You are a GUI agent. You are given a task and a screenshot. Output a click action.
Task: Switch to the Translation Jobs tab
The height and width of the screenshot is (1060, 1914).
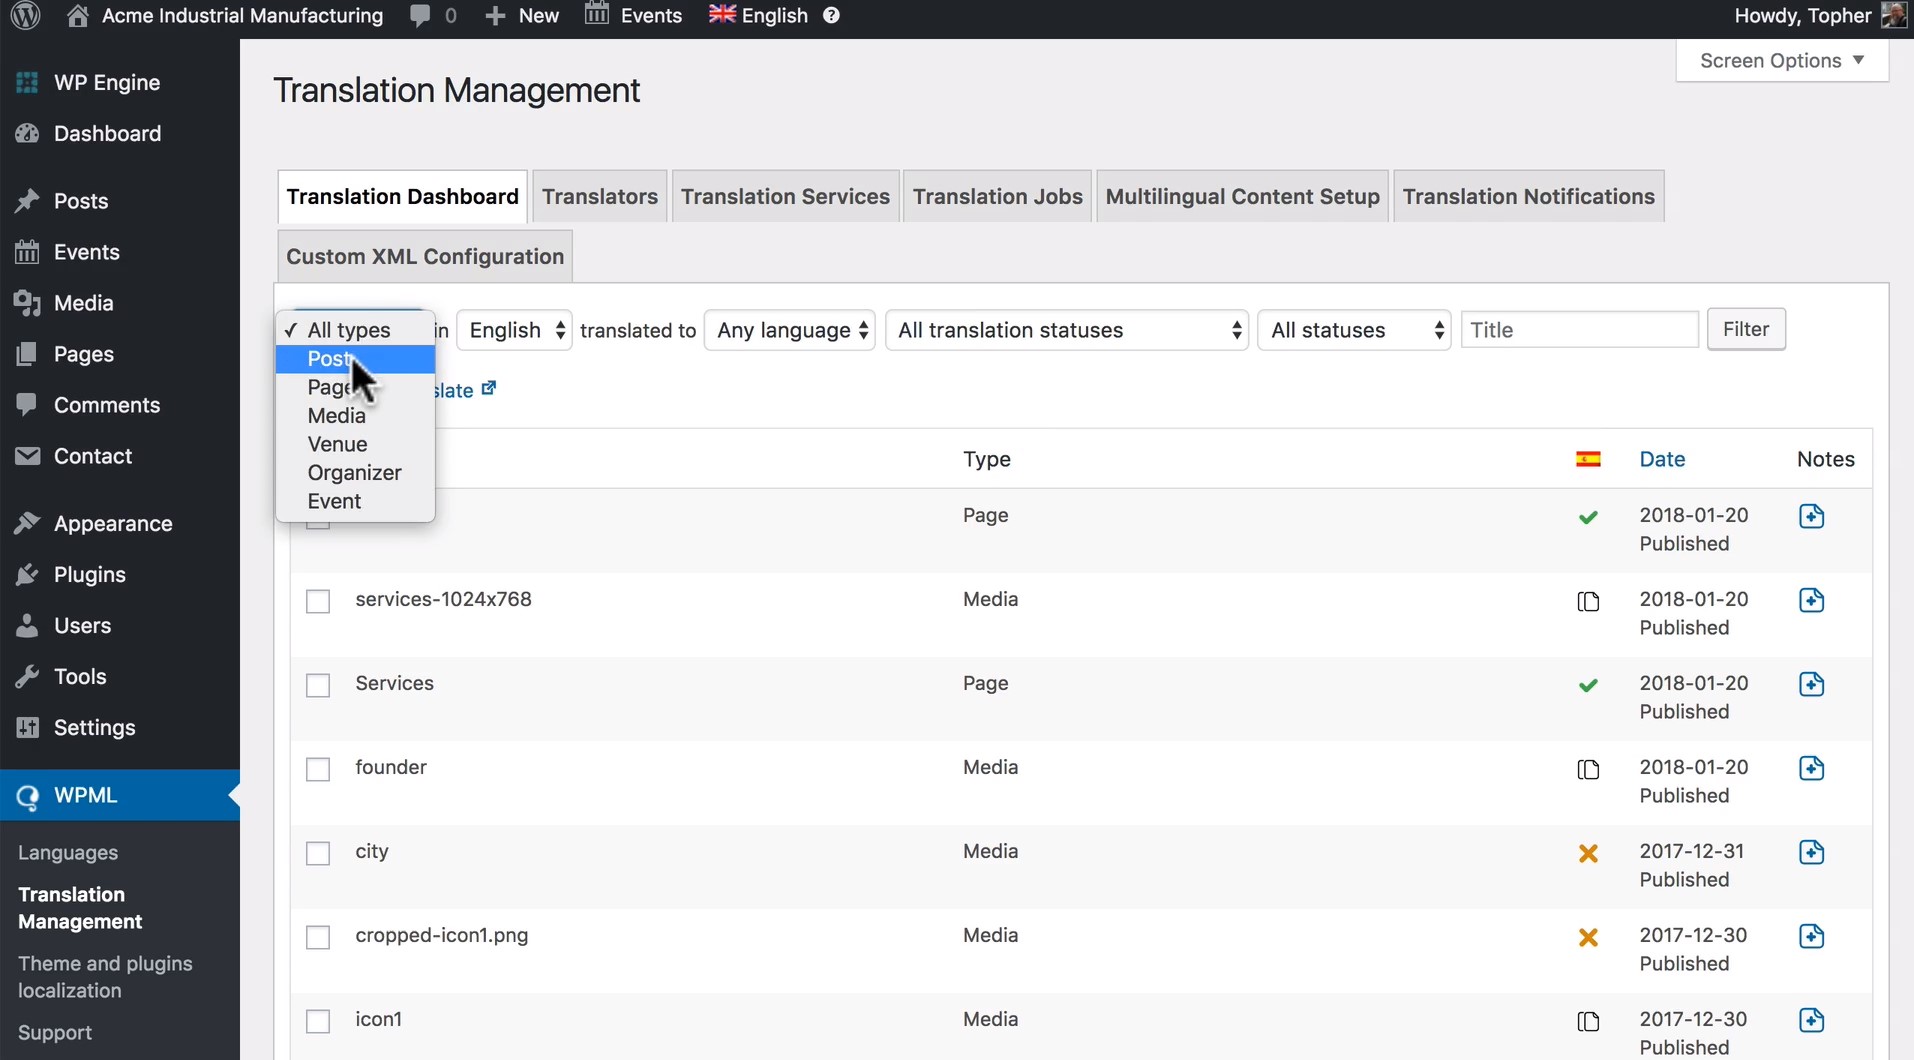(997, 197)
